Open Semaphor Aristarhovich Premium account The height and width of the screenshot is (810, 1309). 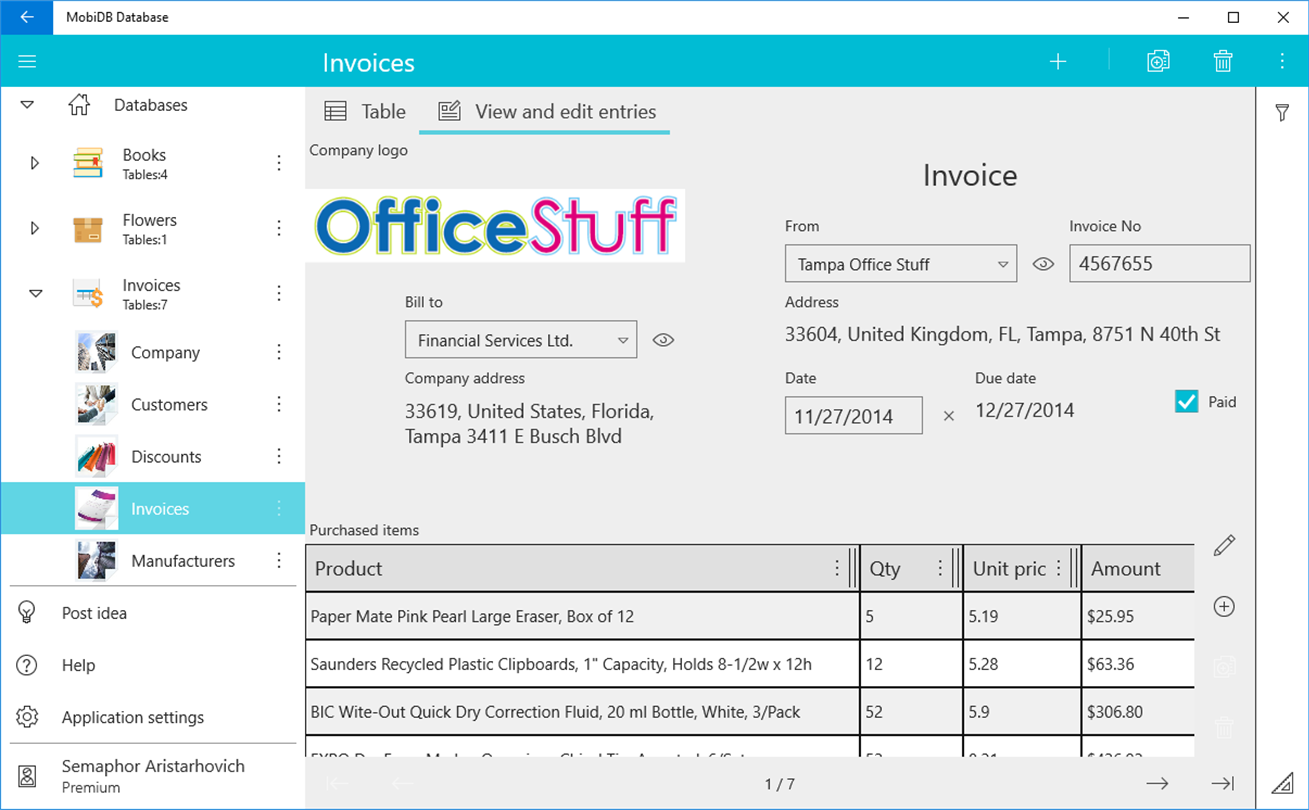coord(153,775)
